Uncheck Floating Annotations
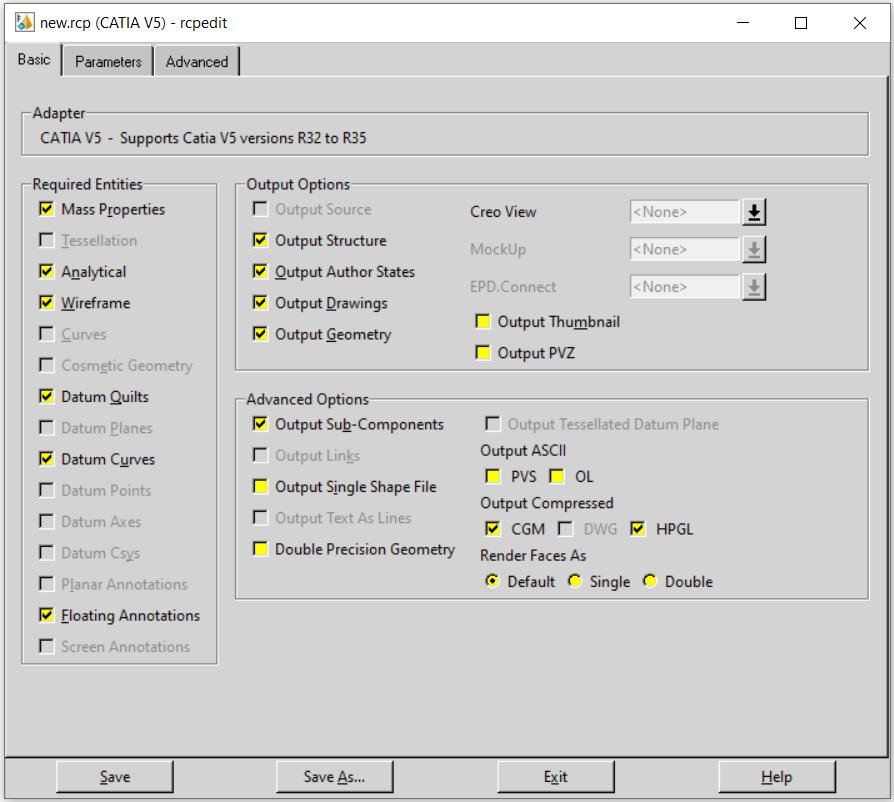This screenshot has width=894, height=802. (46, 615)
